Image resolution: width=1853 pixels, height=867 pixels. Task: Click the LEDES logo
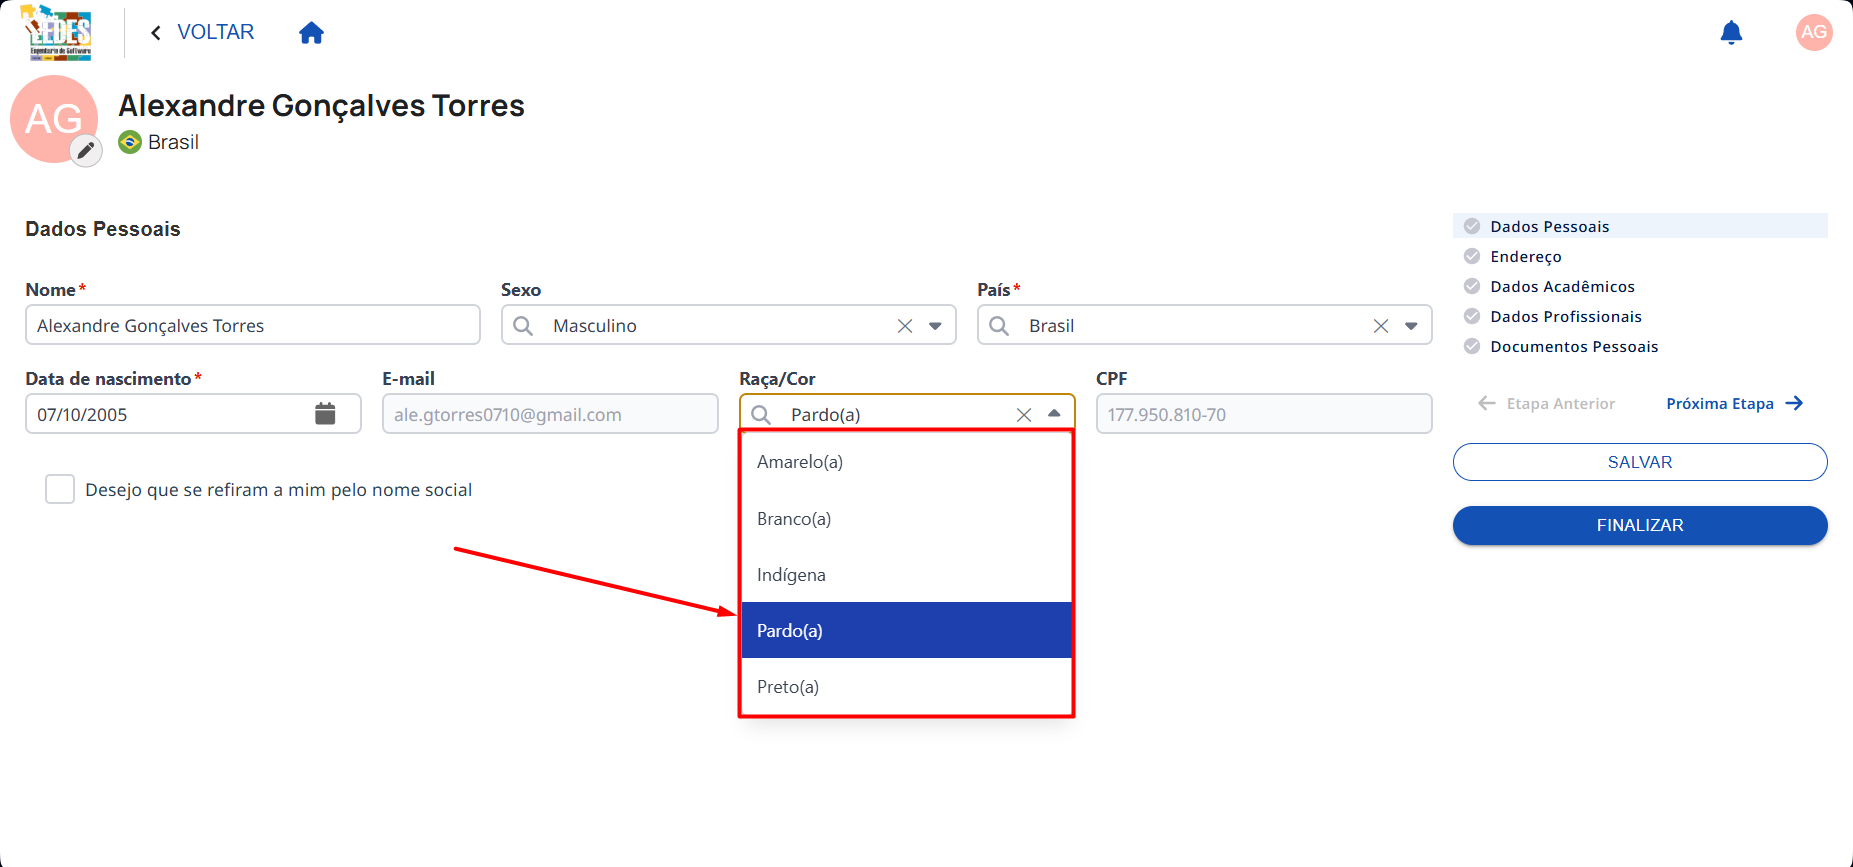click(57, 33)
